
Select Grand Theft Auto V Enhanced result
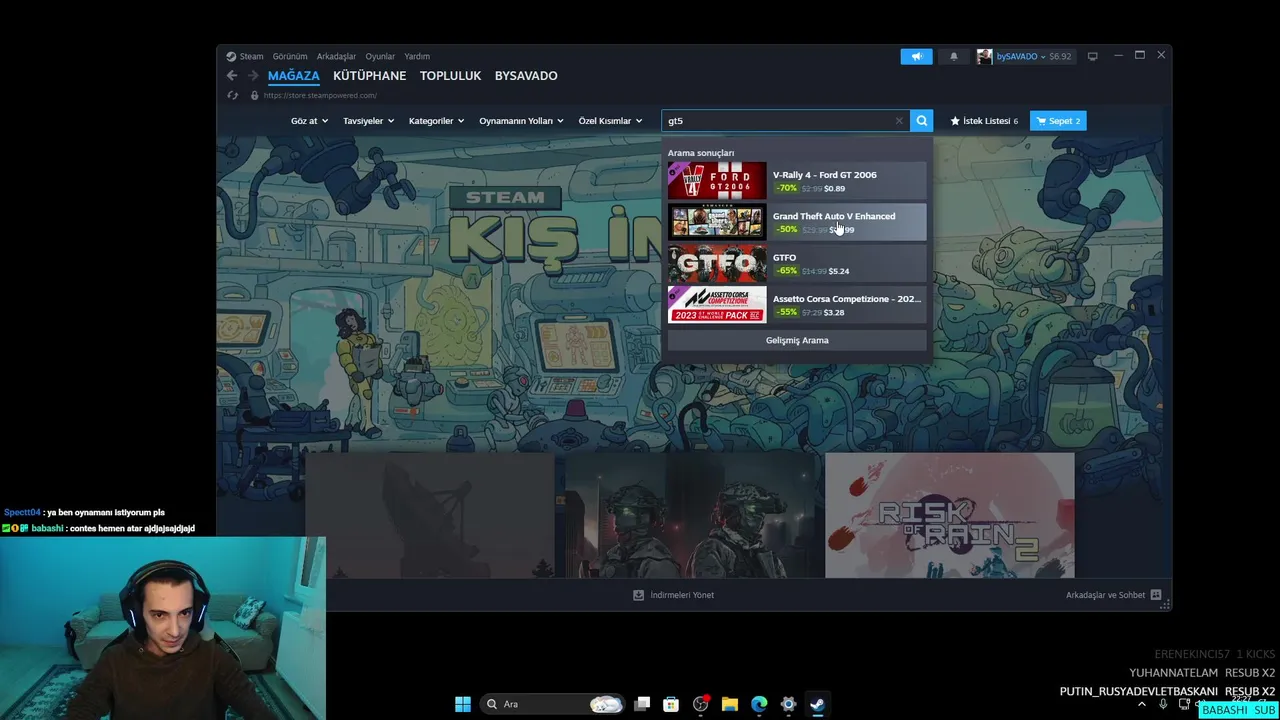coord(797,222)
